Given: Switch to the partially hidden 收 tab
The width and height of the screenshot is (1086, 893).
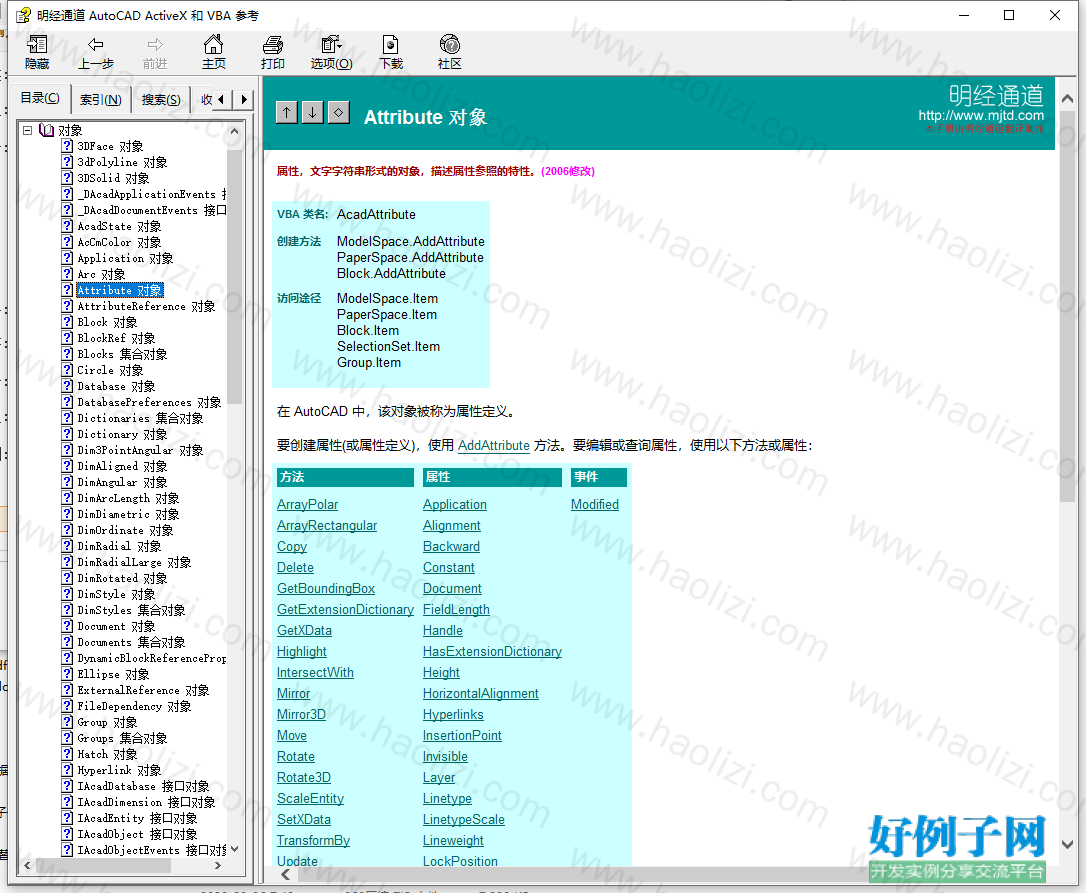Looking at the screenshot, I should click(x=204, y=100).
